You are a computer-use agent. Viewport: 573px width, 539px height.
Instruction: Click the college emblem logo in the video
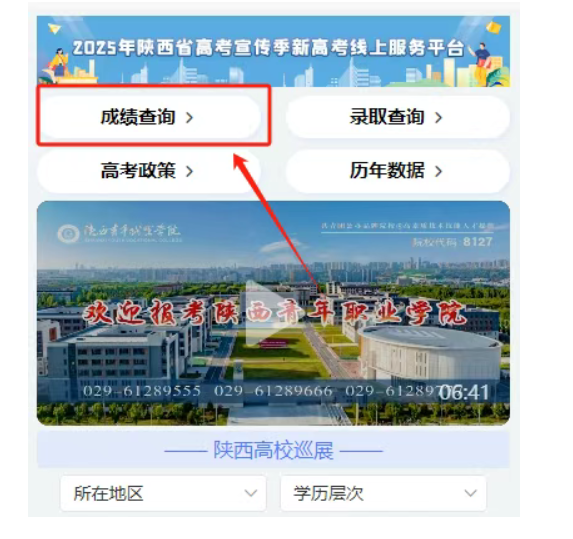68,234
